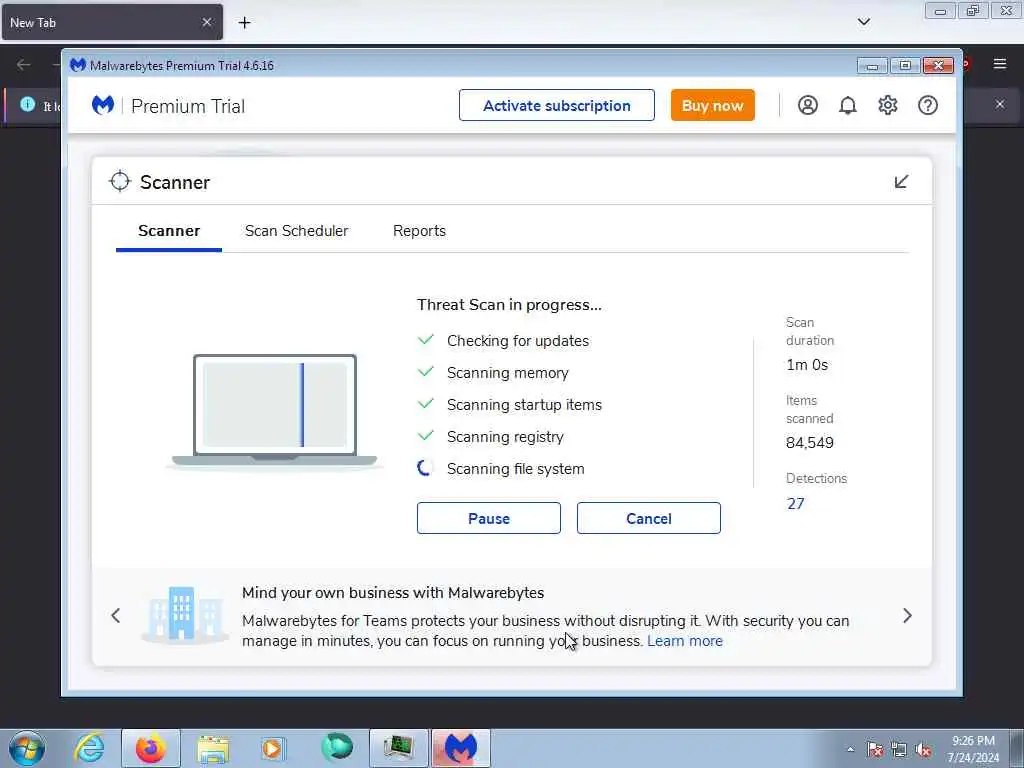Switch to Firefox in the taskbar
The image size is (1024, 768).
click(x=150, y=748)
